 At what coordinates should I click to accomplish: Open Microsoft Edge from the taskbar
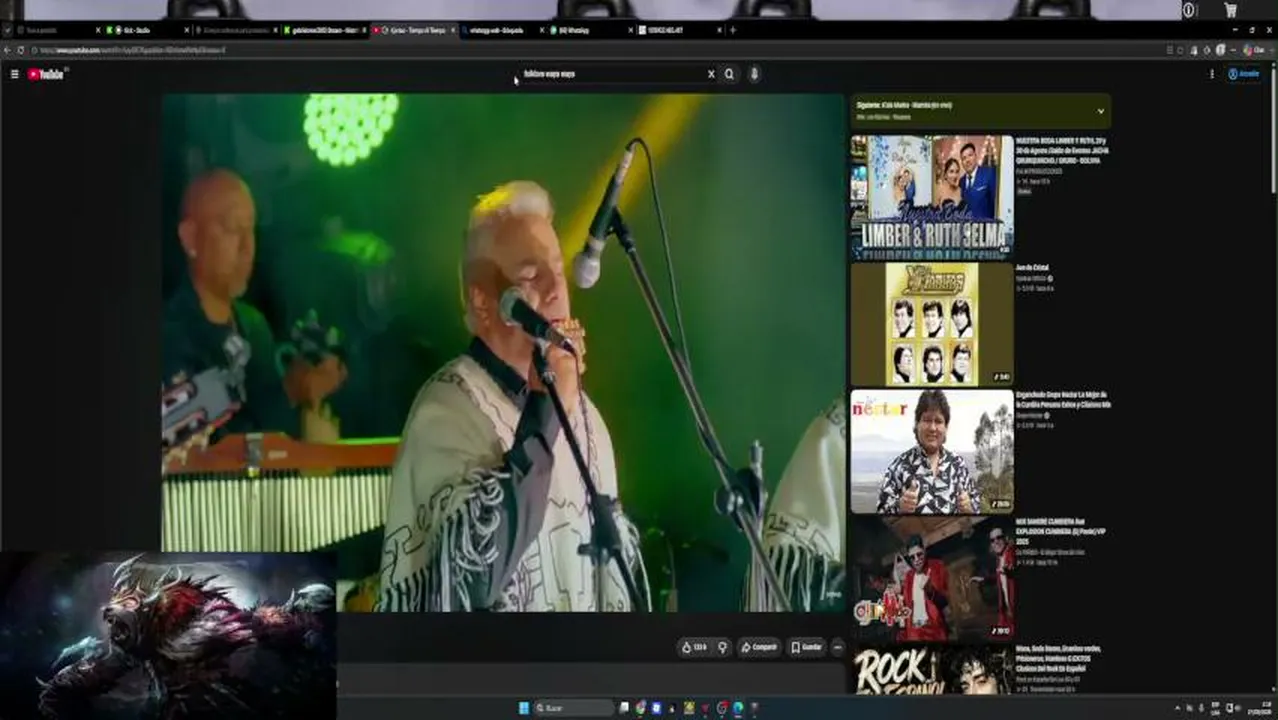tap(738, 708)
